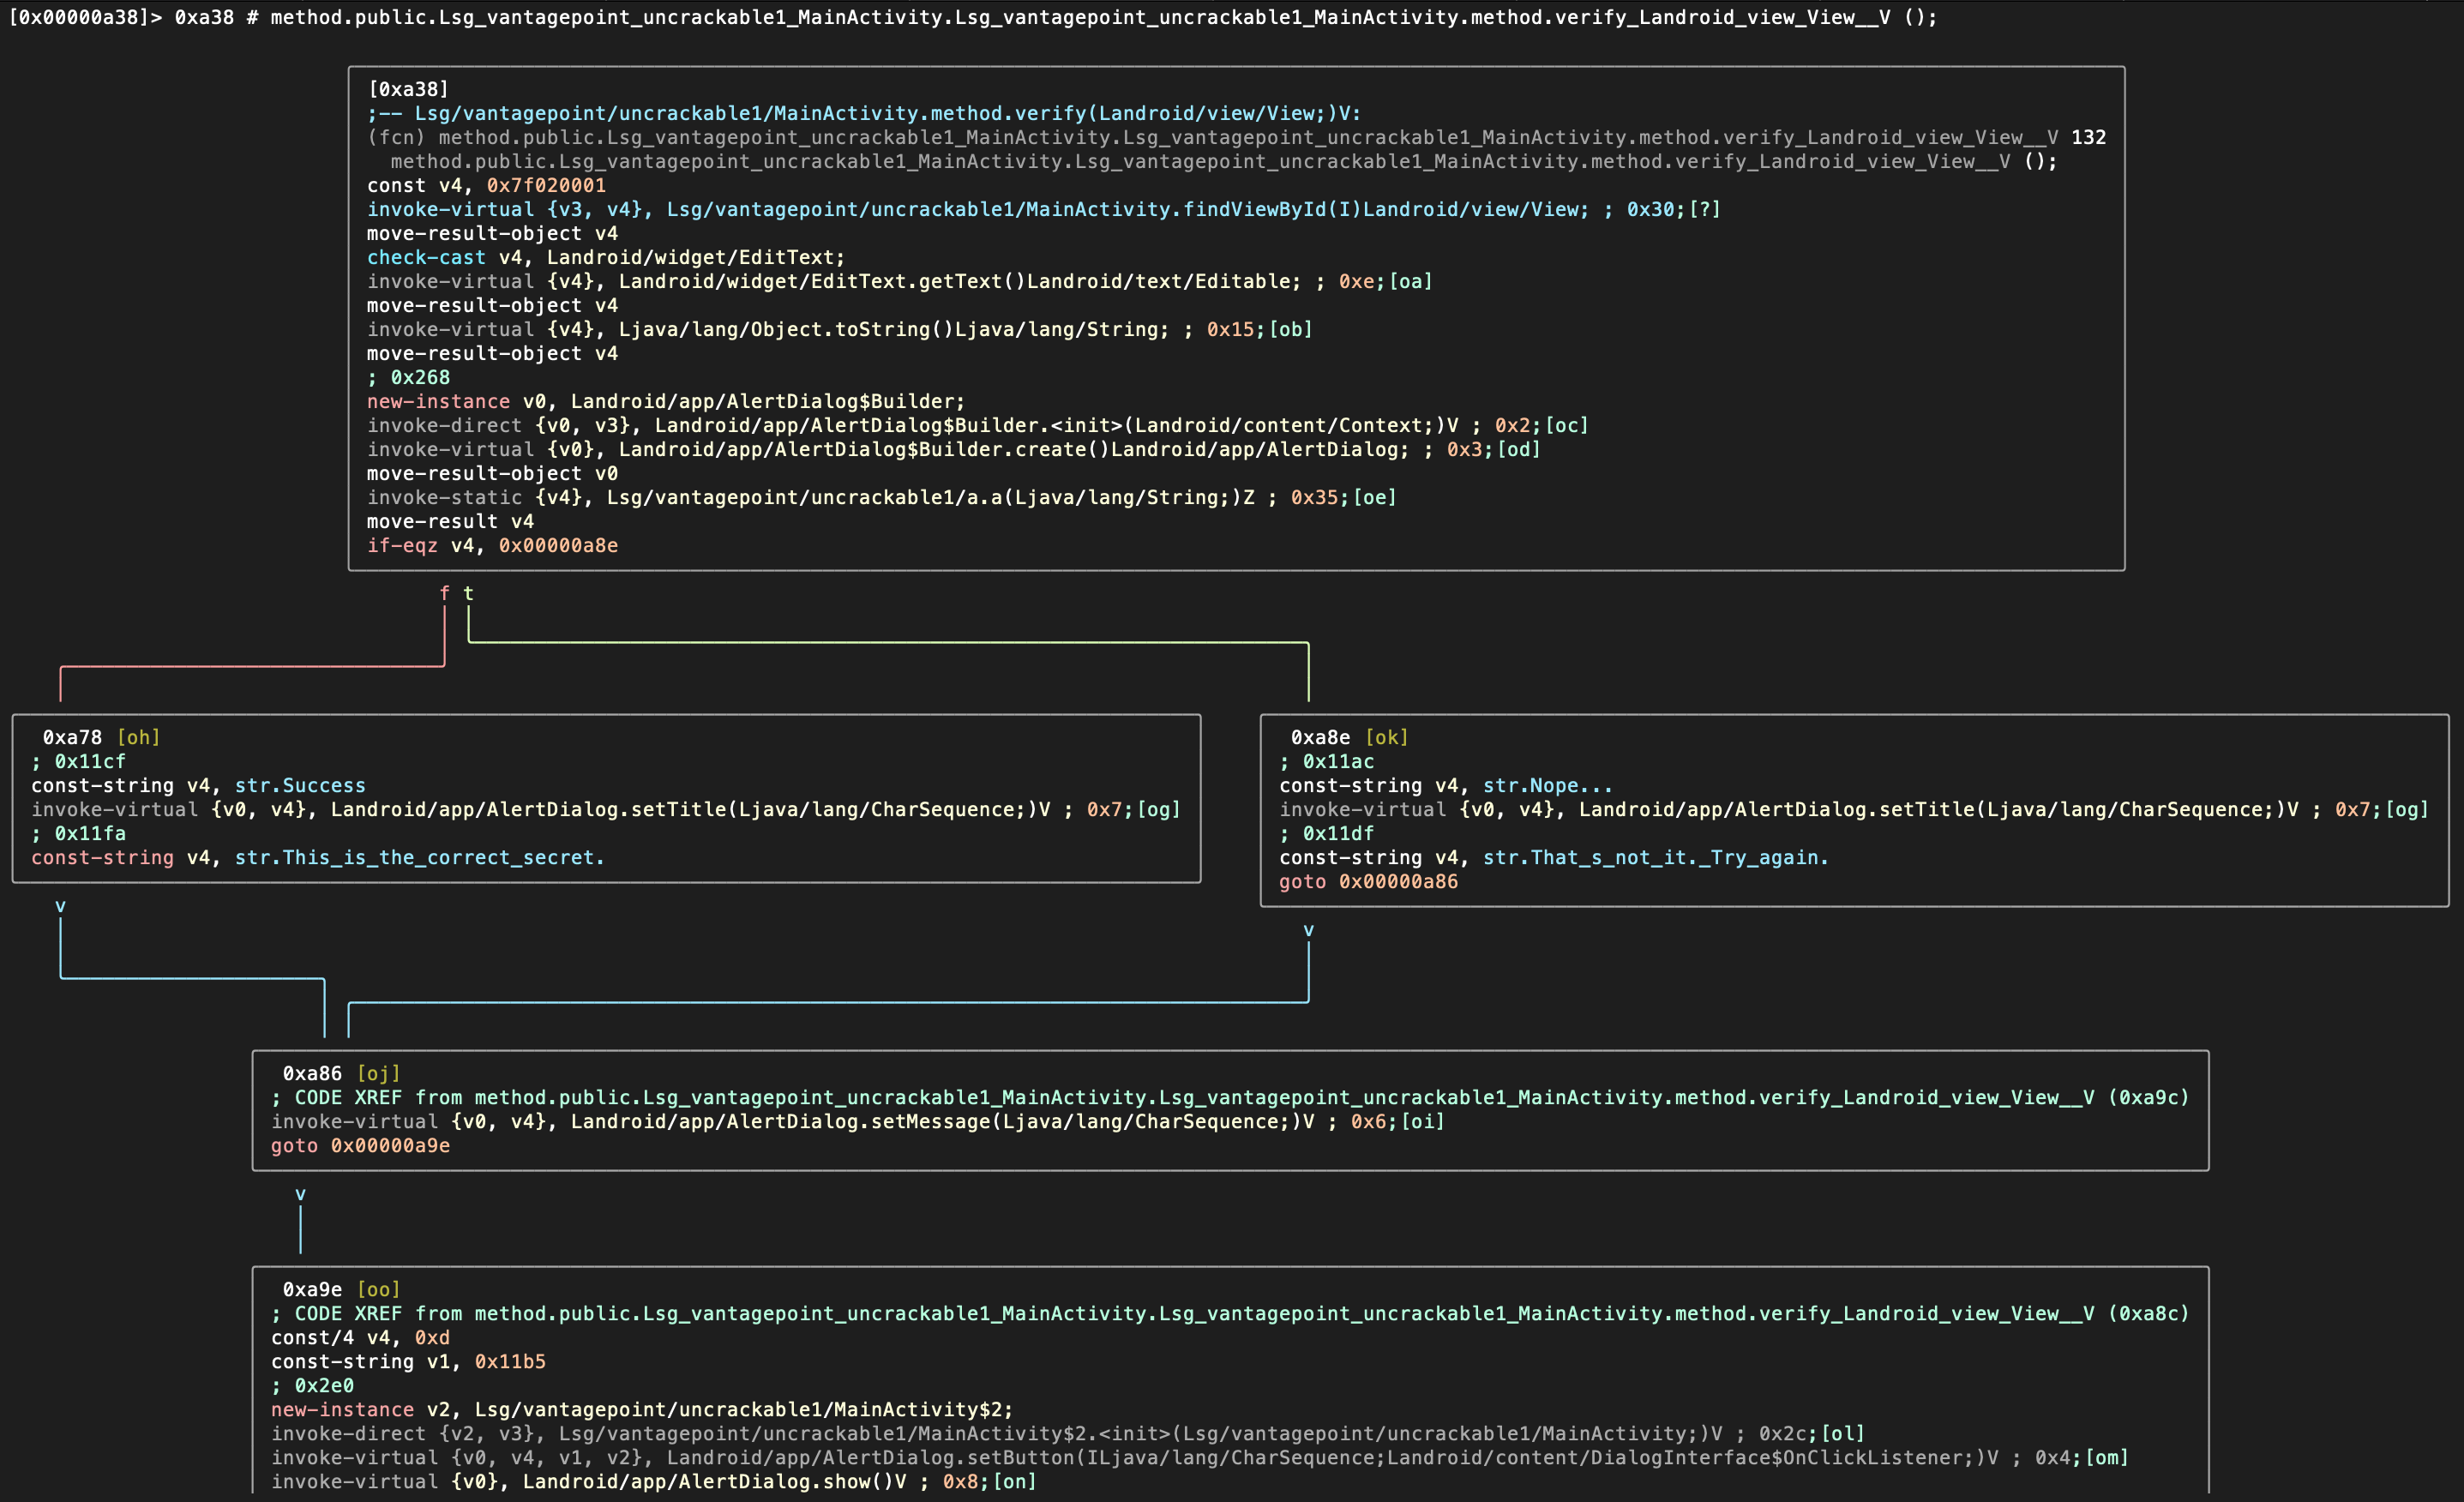This screenshot has height=1502, width=2464.
Task: Click the 0xa86 [oj] node label
Action: click(340, 1073)
